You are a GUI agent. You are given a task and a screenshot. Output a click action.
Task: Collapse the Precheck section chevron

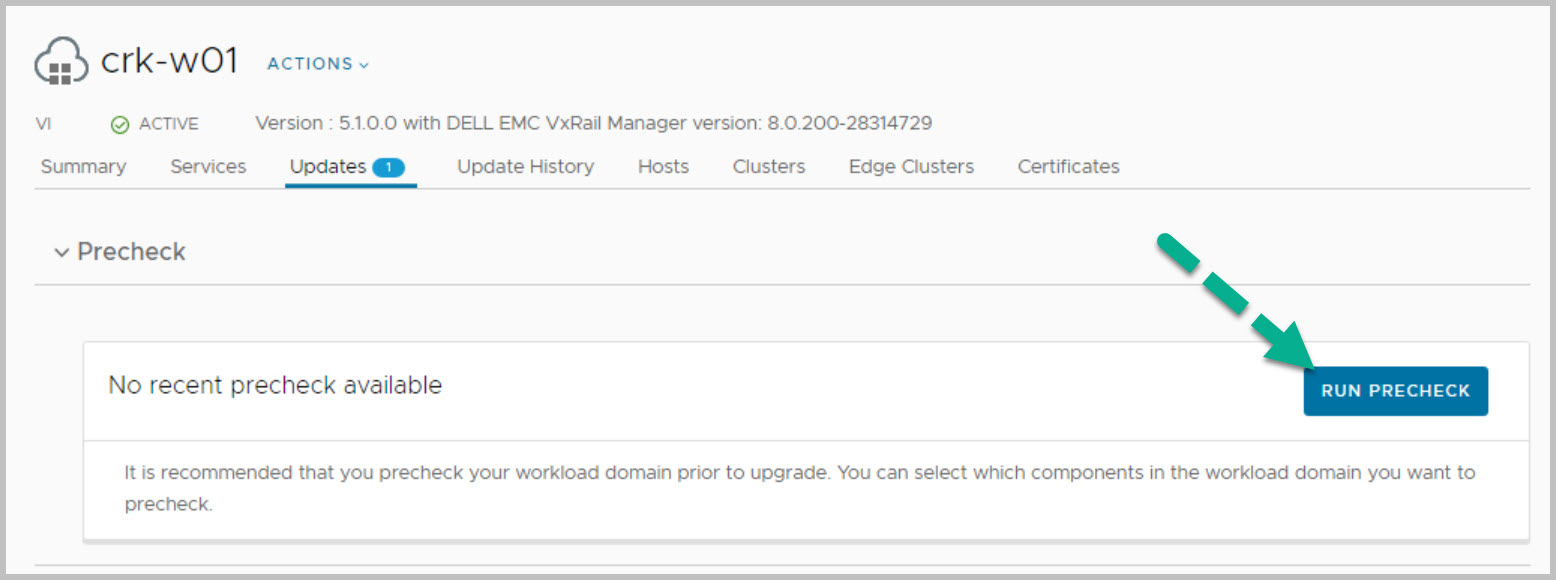click(62, 252)
